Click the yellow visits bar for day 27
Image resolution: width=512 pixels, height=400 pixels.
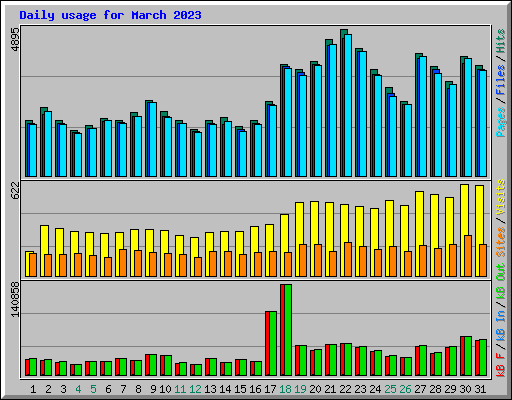[419, 218]
